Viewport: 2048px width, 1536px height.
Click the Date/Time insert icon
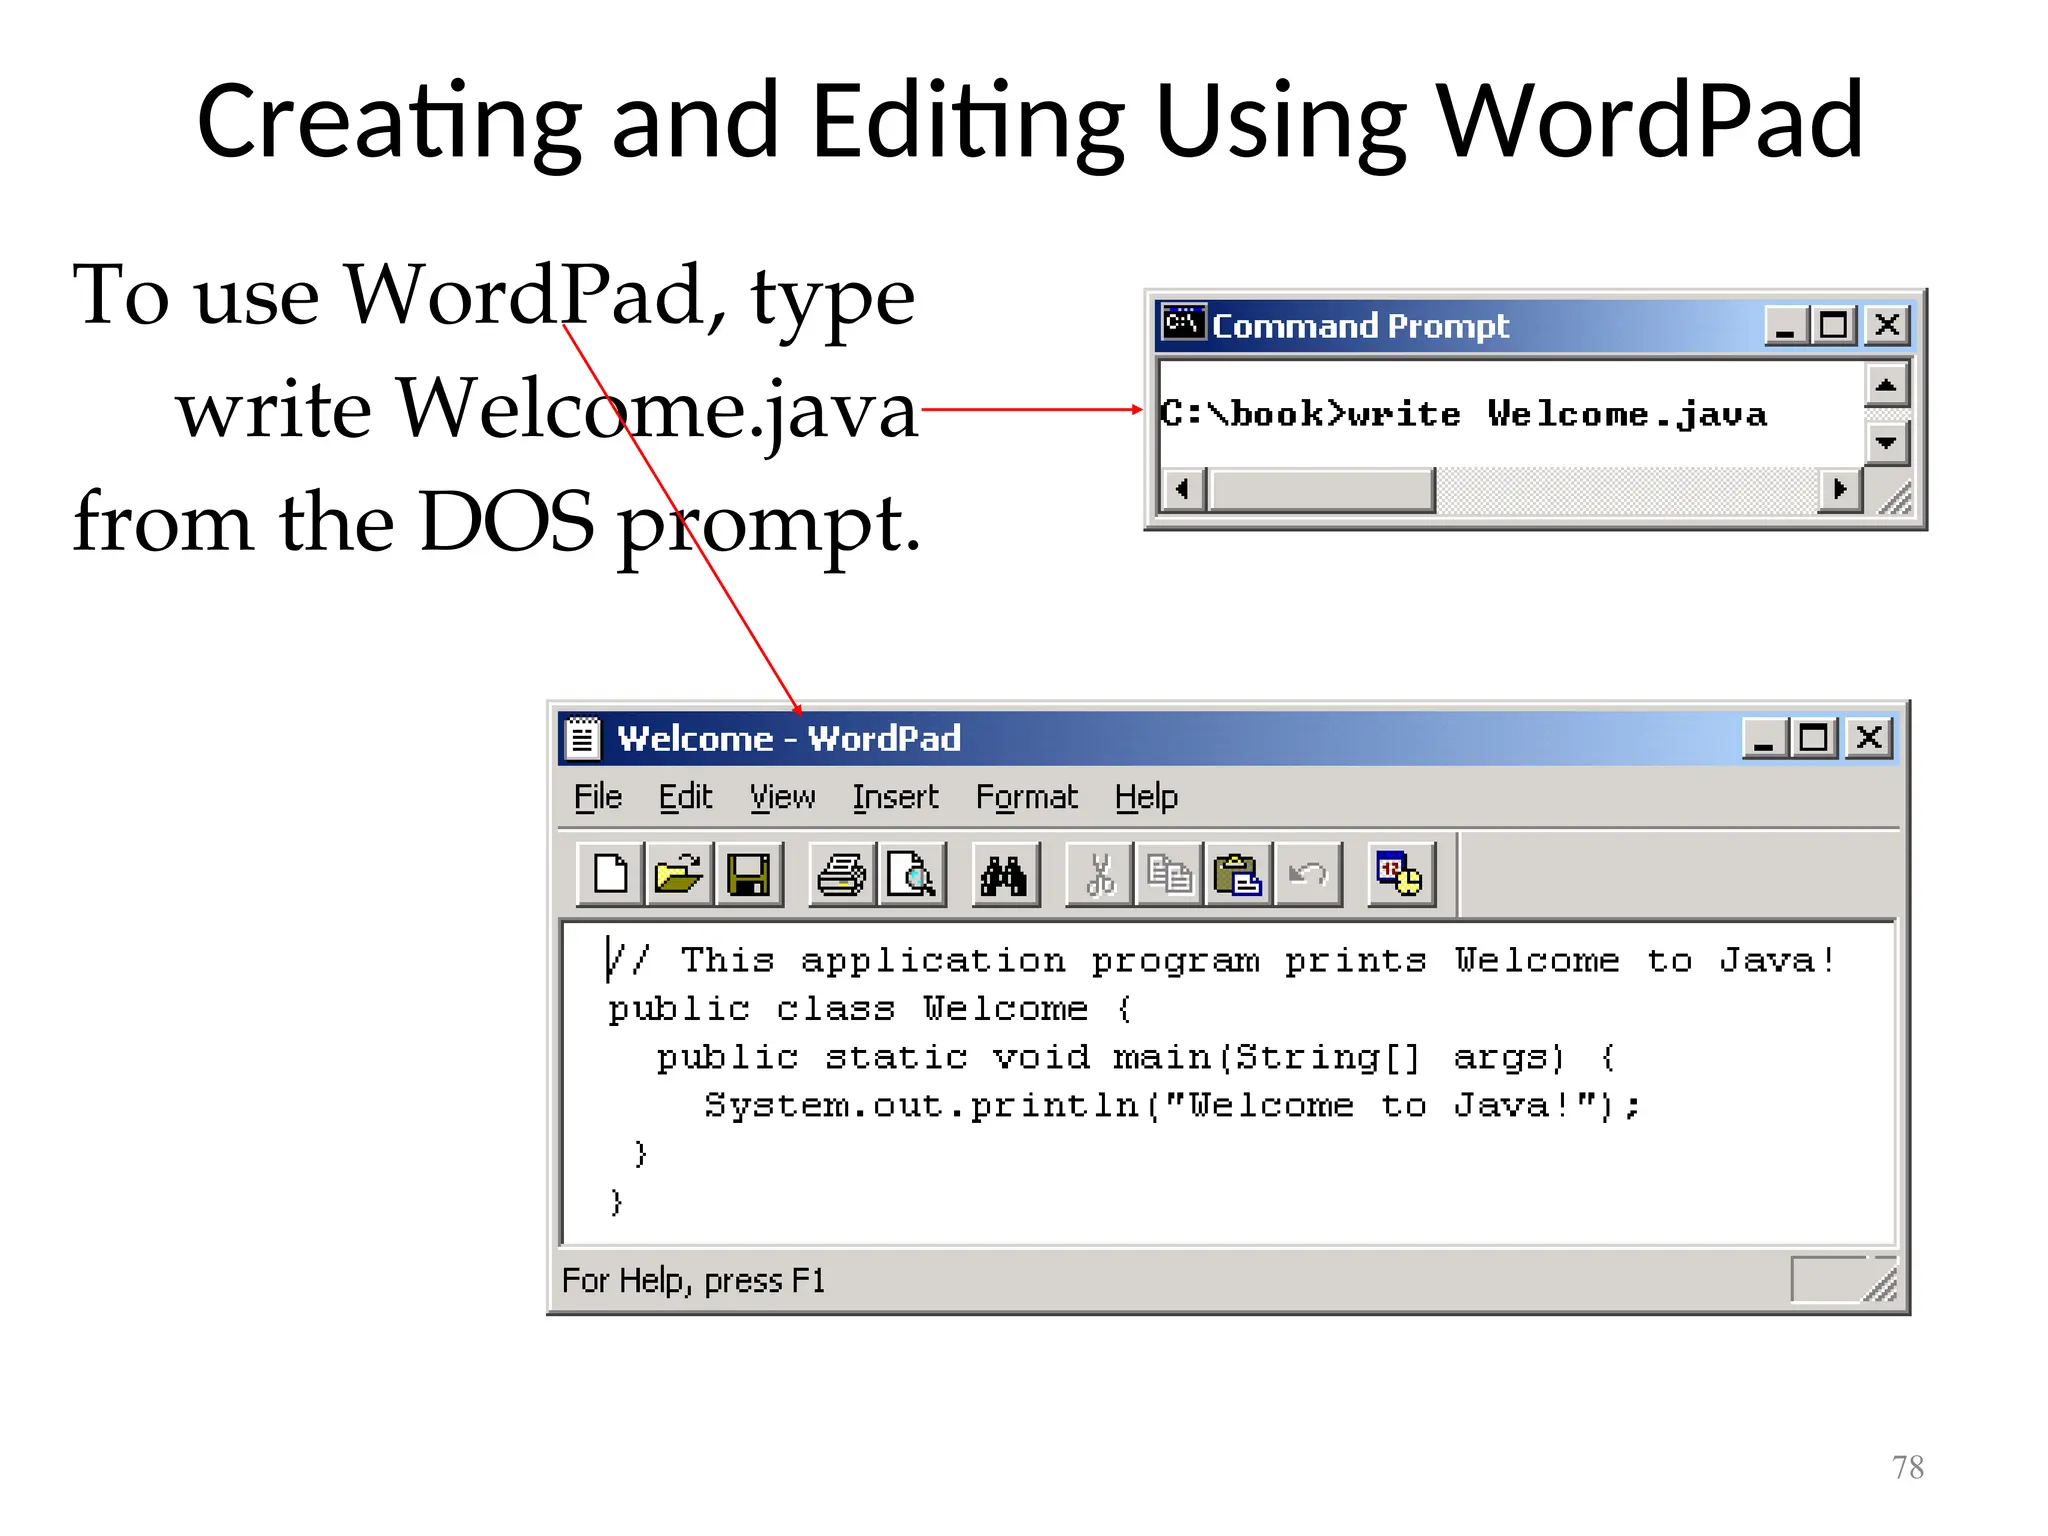(1400, 875)
